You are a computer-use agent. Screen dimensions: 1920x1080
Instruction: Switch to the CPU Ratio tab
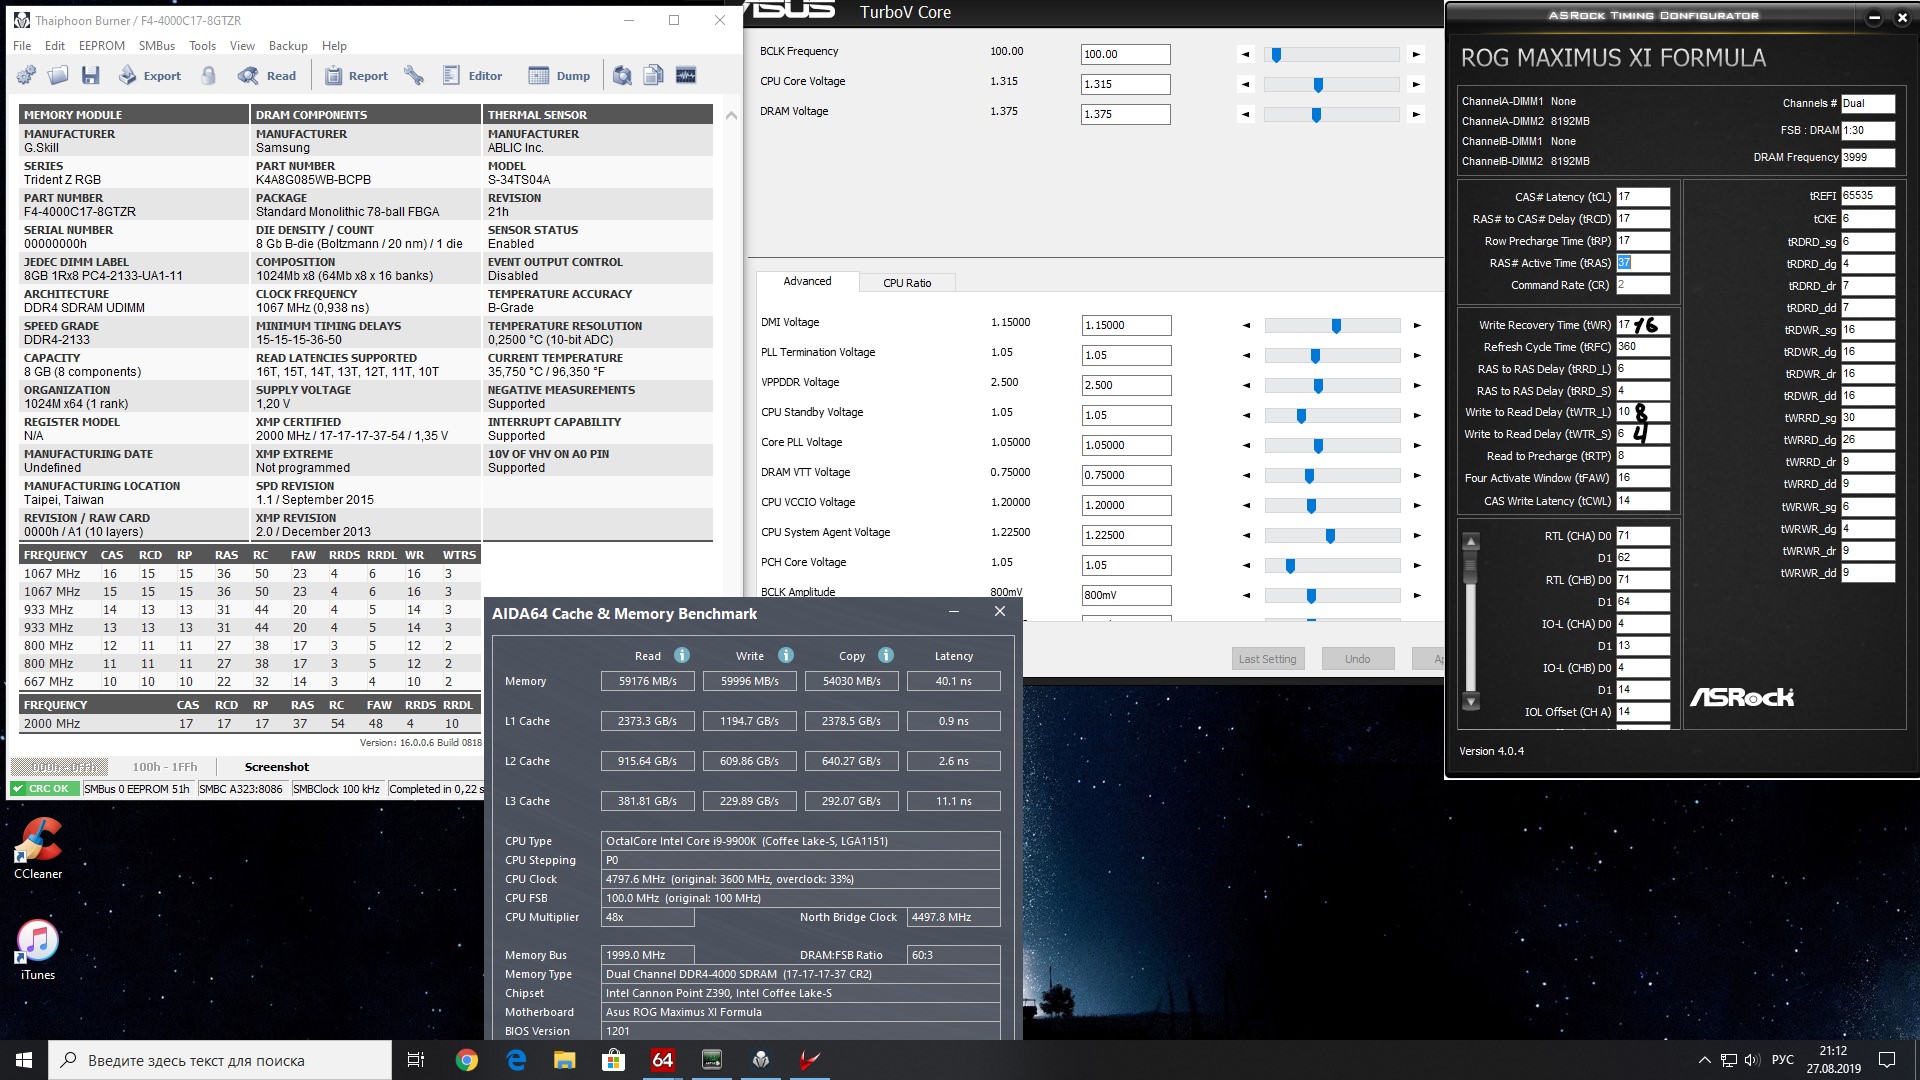(906, 283)
